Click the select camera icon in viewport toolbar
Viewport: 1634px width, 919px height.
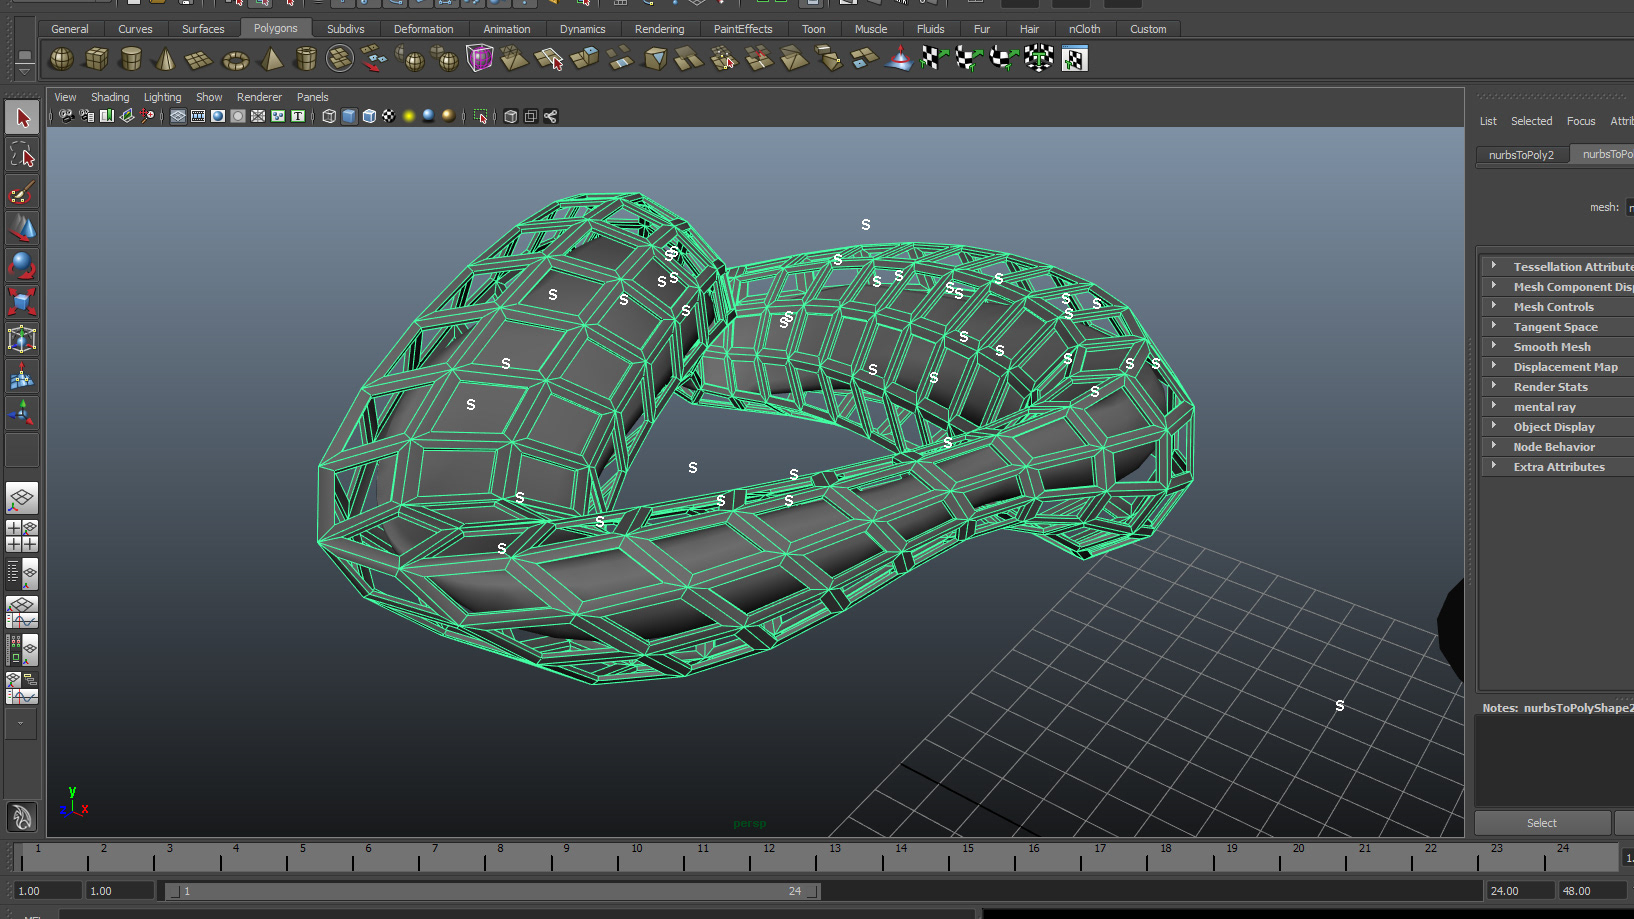[66, 116]
